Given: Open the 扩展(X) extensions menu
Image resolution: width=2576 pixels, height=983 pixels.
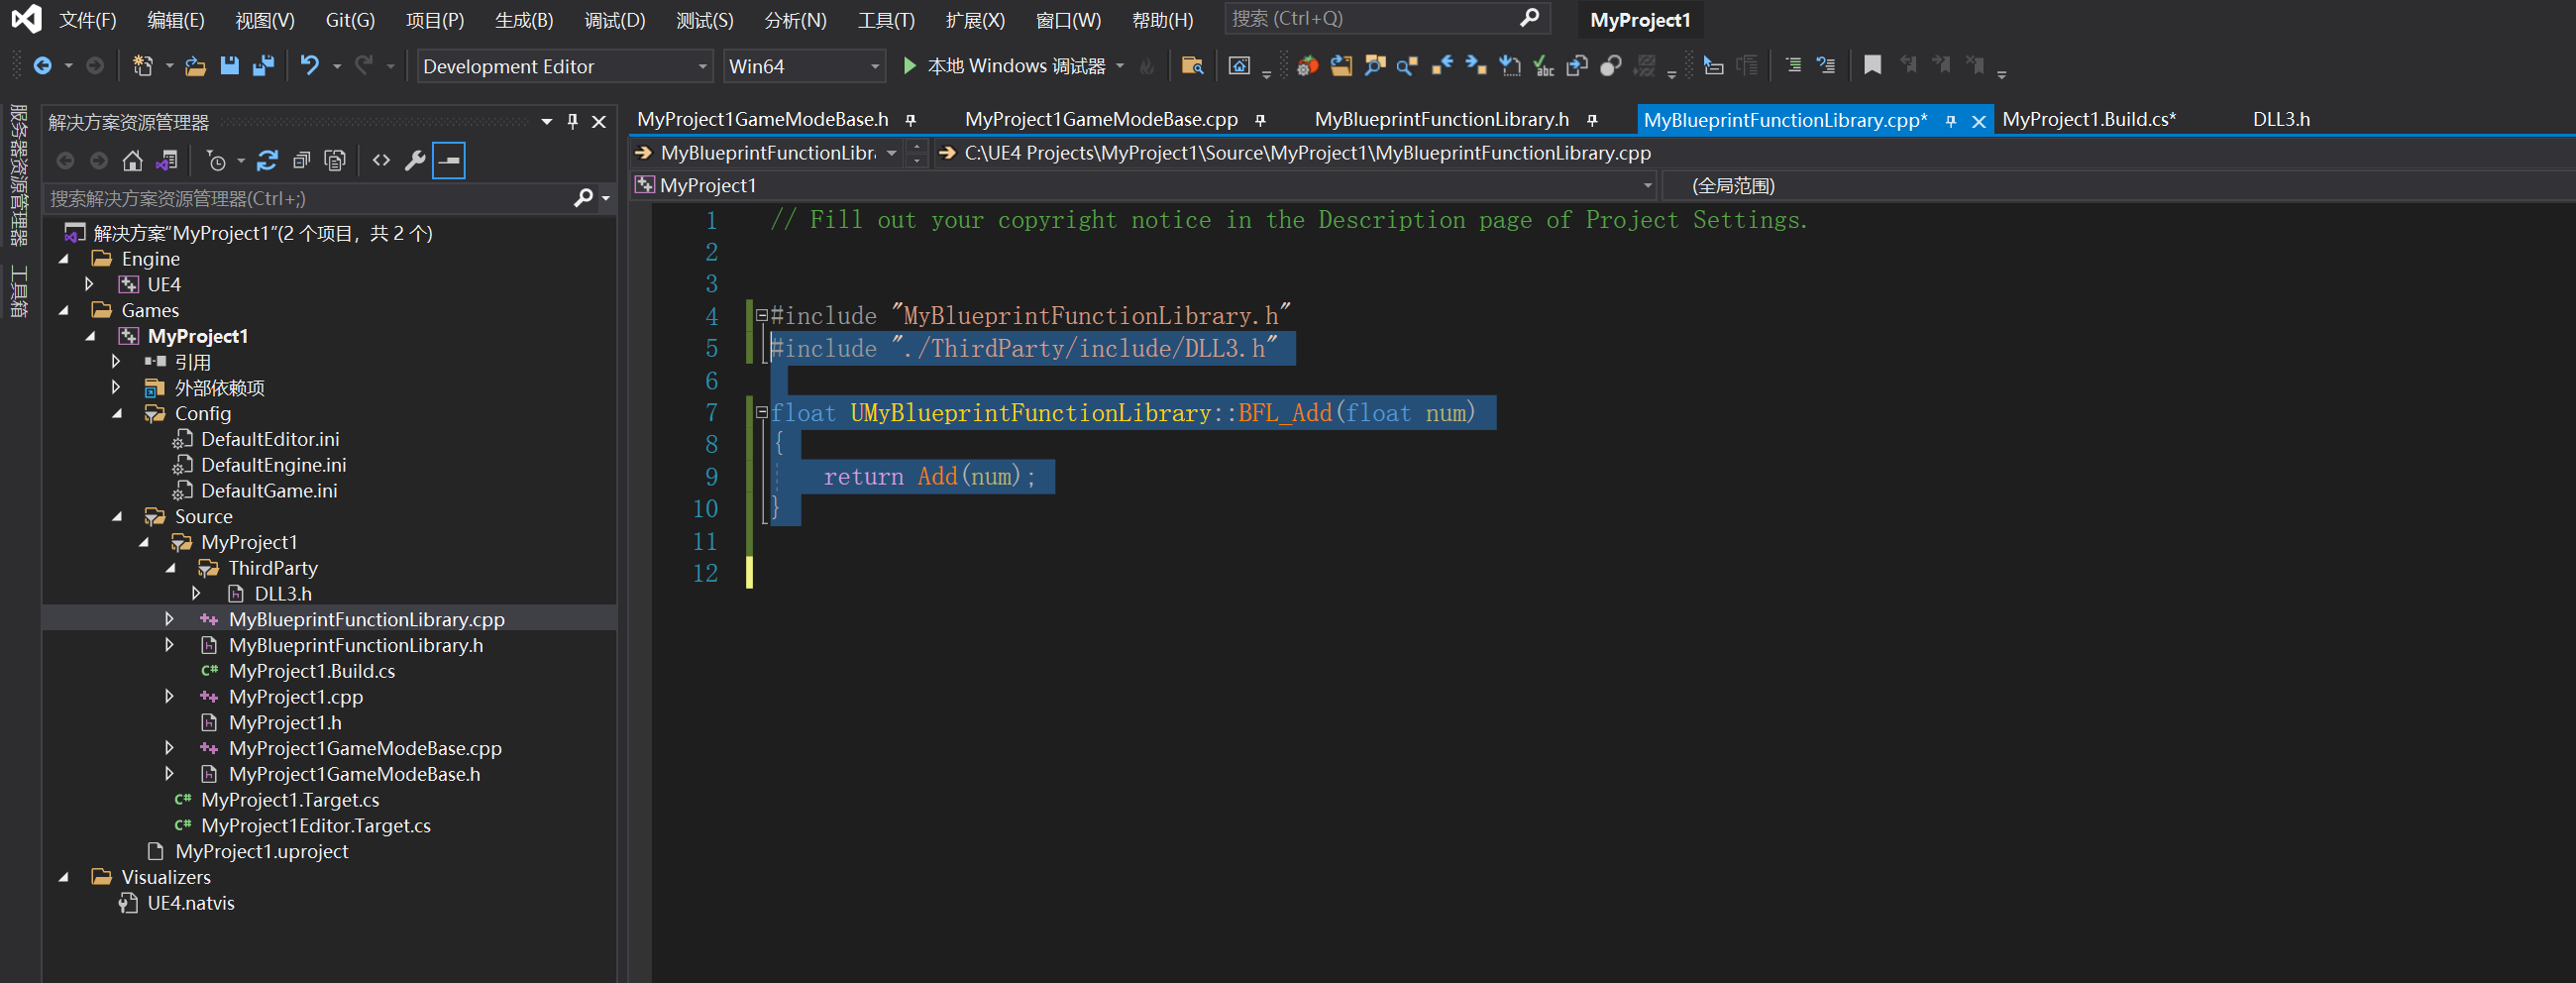Looking at the screenshot, I should (x=975, y=20).
